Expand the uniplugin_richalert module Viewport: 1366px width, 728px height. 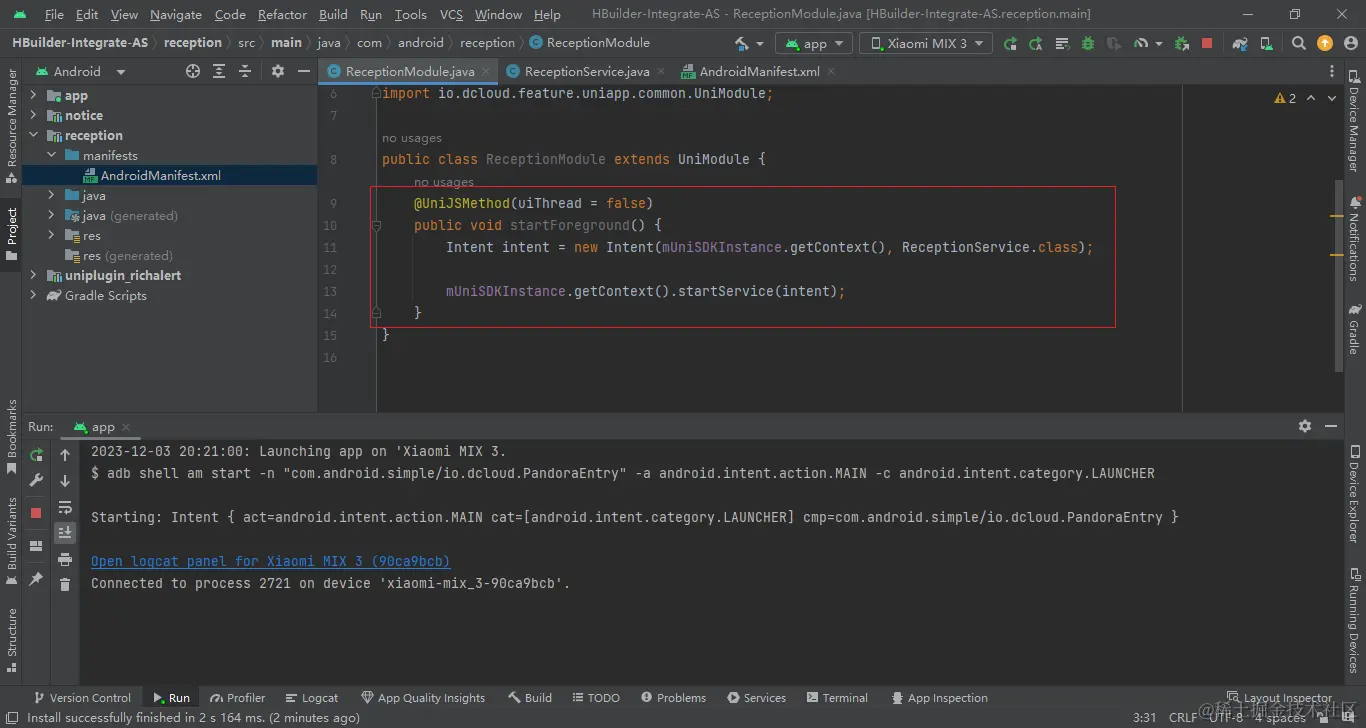click(x=34, y=275)
